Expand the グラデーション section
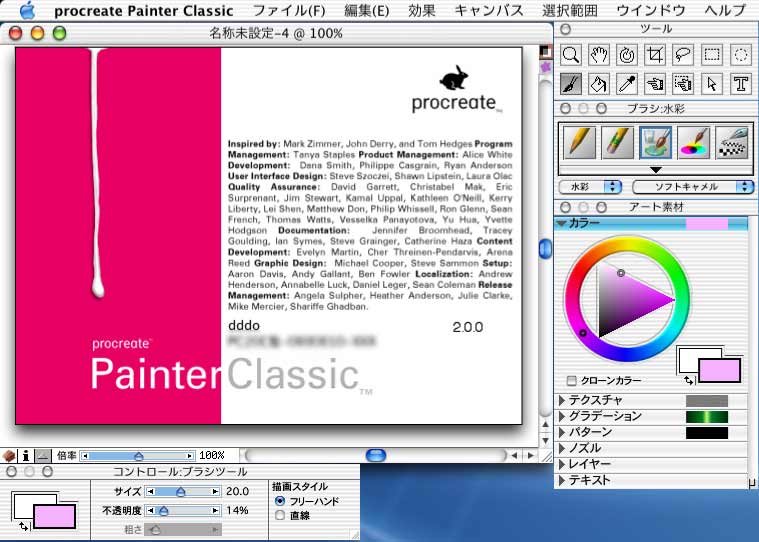 [x=562, y=416]
